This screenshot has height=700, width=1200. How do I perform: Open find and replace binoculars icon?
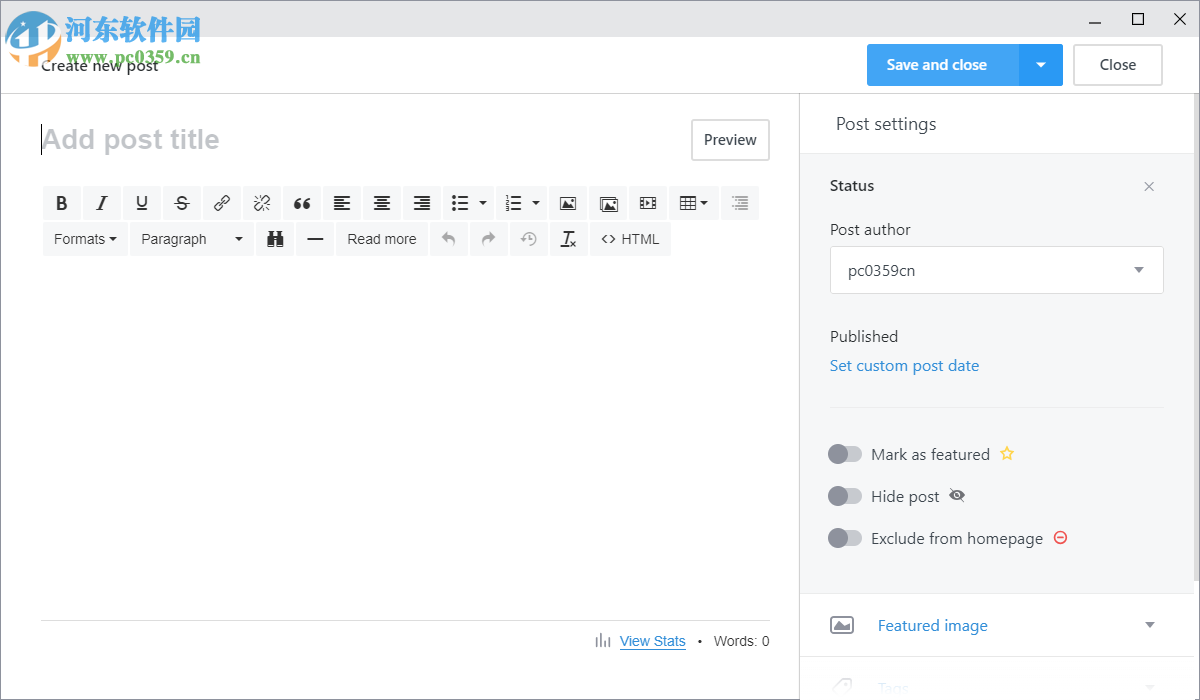pos(275,239)
